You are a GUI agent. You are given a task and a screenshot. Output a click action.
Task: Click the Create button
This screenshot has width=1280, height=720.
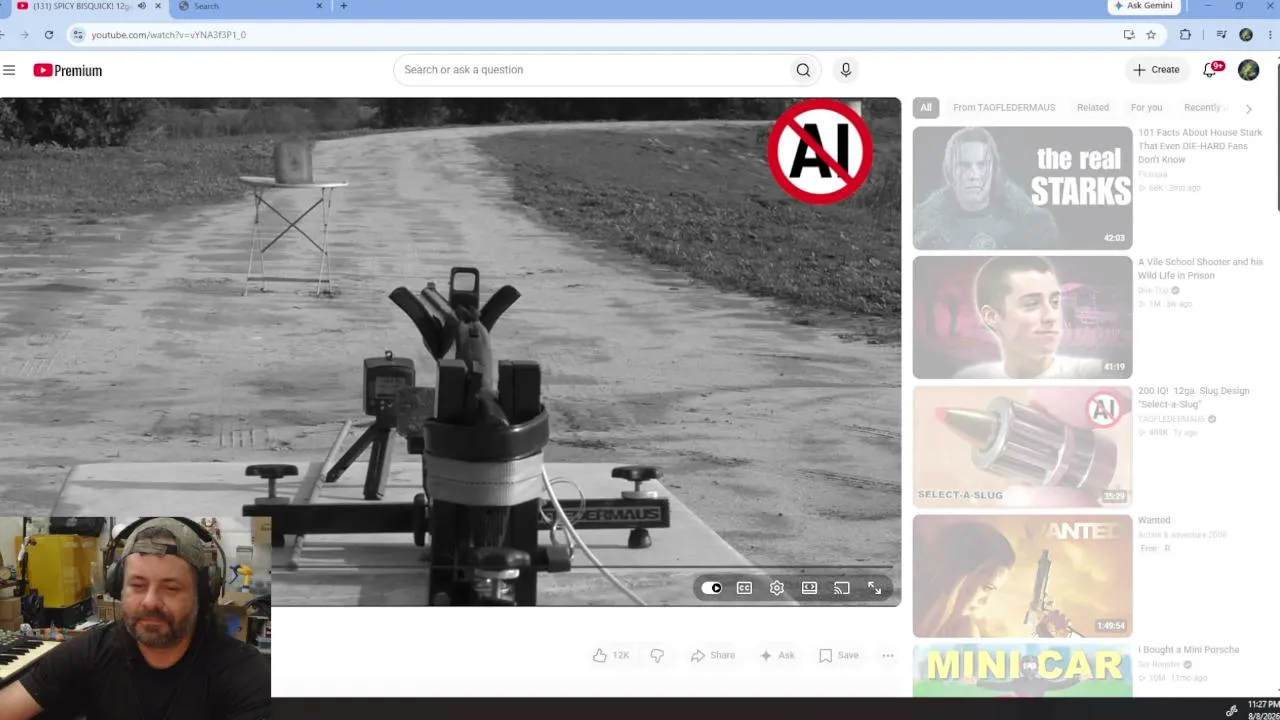point(1156,70)
